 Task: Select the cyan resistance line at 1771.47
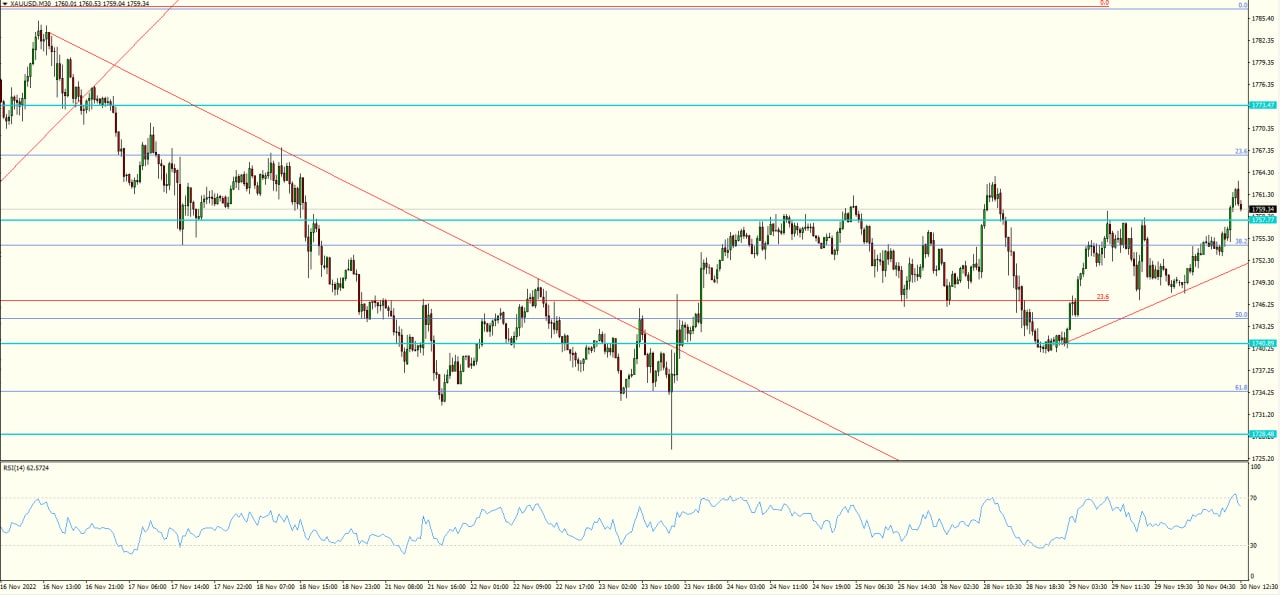click(600, 104)
